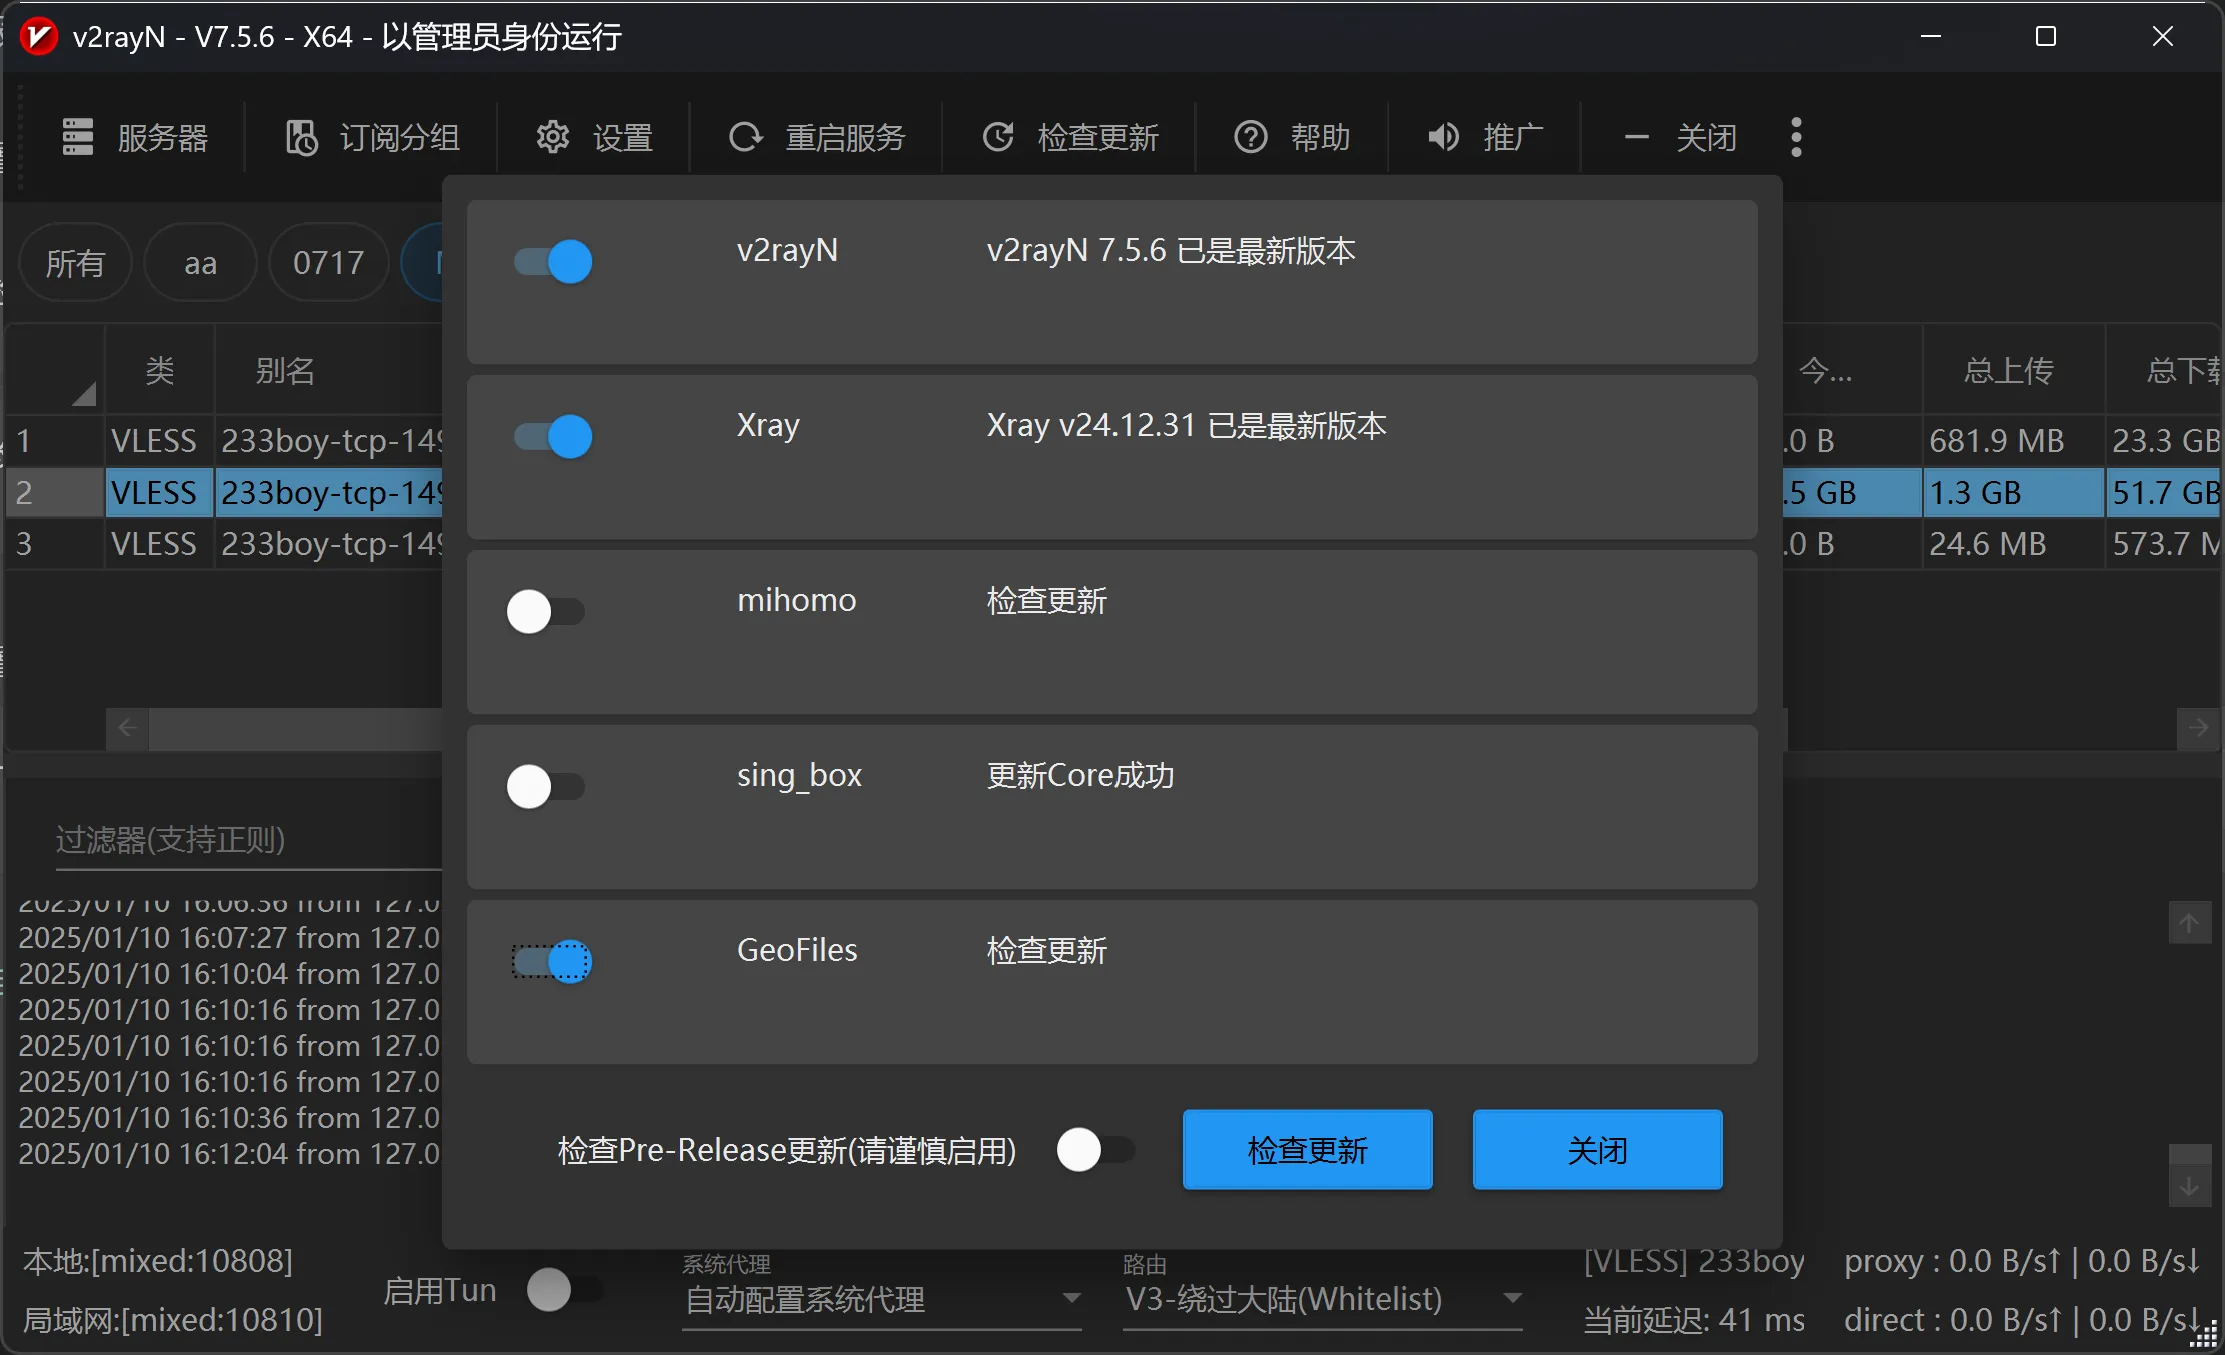Click 'v2rayN 7.5.6 已是最新版本' status text

click(x=1171, y=251)
